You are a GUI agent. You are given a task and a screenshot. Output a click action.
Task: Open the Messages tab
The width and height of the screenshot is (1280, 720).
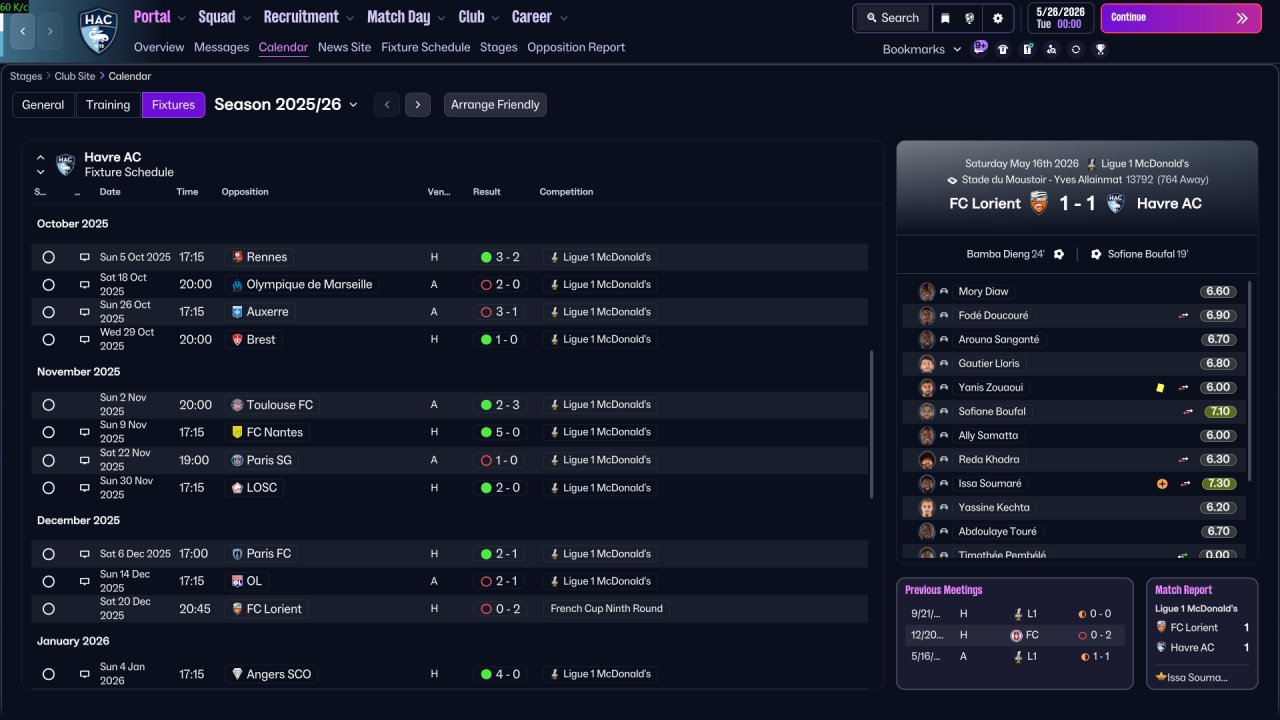tap(221, 47)
